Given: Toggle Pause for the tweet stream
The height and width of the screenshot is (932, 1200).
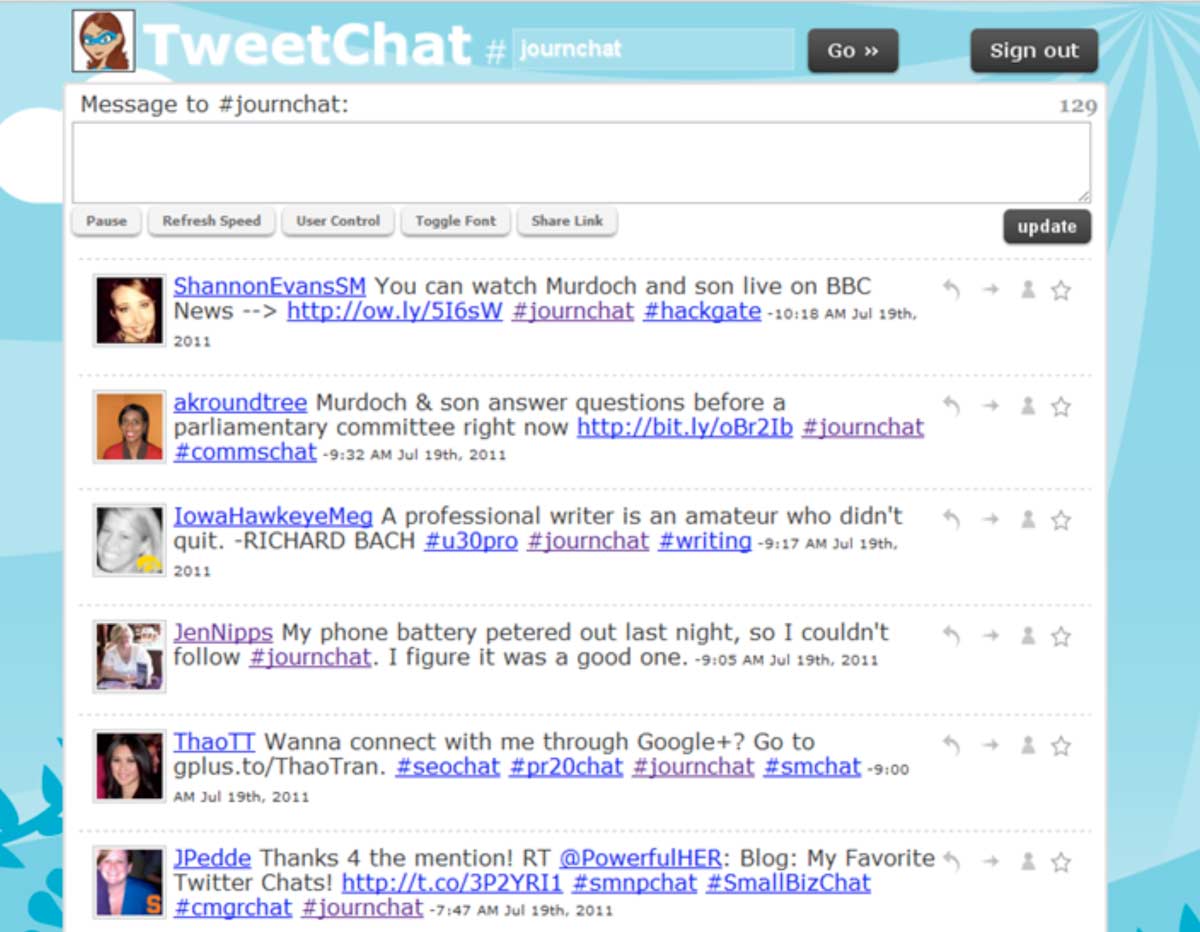Looking at the screenshot, I should pyautogui.click(x=106, y=221).
